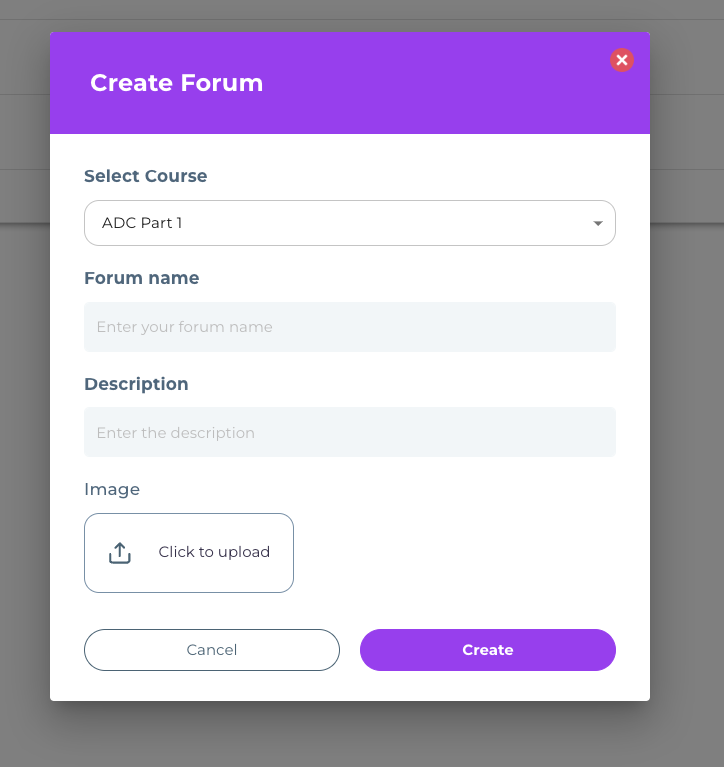Cancel forum creation
Viewport: 724px width, 767px height.
(212, 650)
